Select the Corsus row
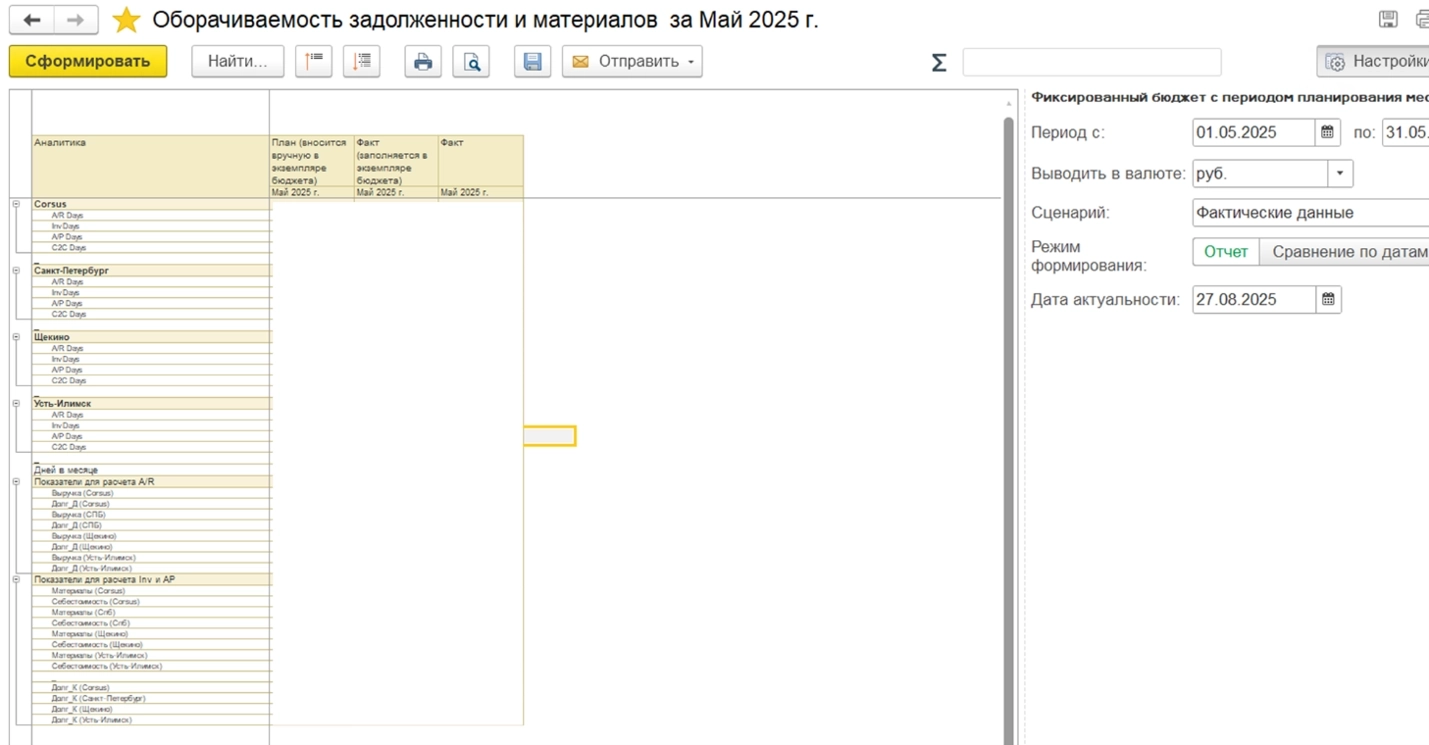The image size is (1429, 745). click(151, 204)
